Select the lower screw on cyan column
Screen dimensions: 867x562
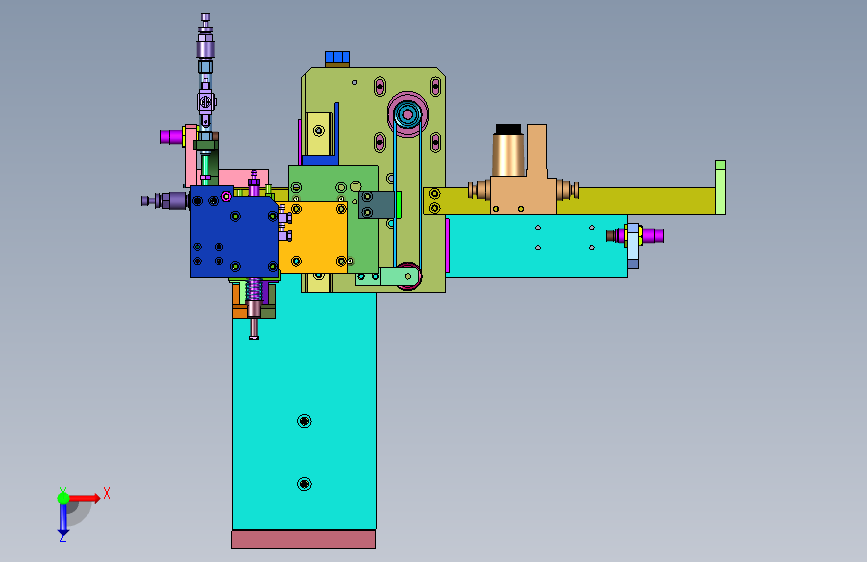[x=304, y=484]
